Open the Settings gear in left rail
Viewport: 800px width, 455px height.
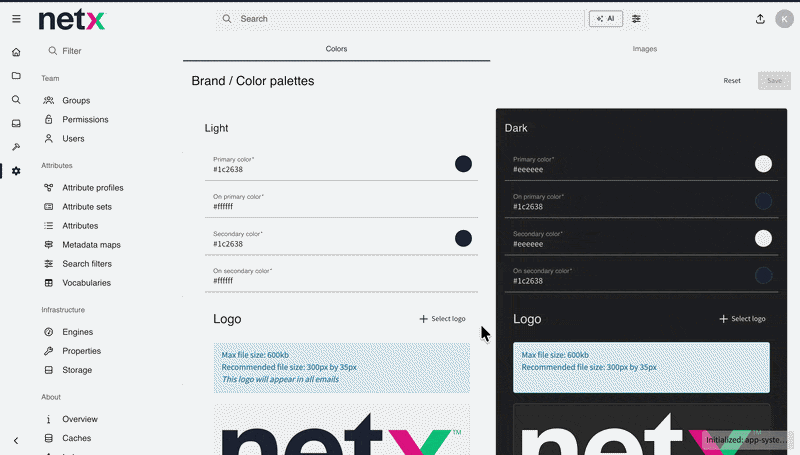click(x=16, y=171)
